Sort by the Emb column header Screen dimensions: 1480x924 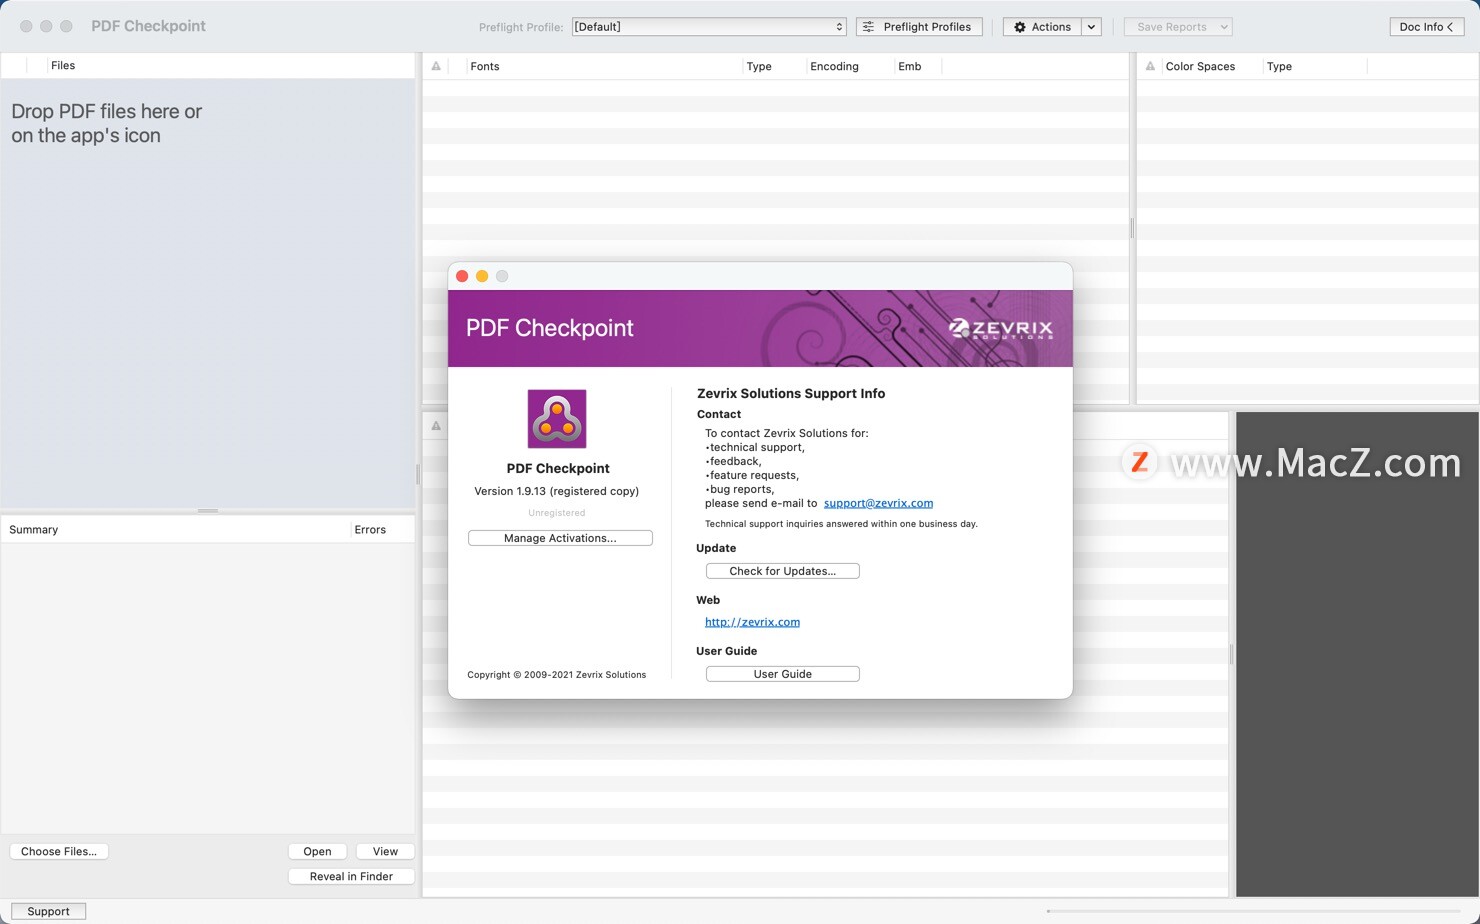[917, 66]
